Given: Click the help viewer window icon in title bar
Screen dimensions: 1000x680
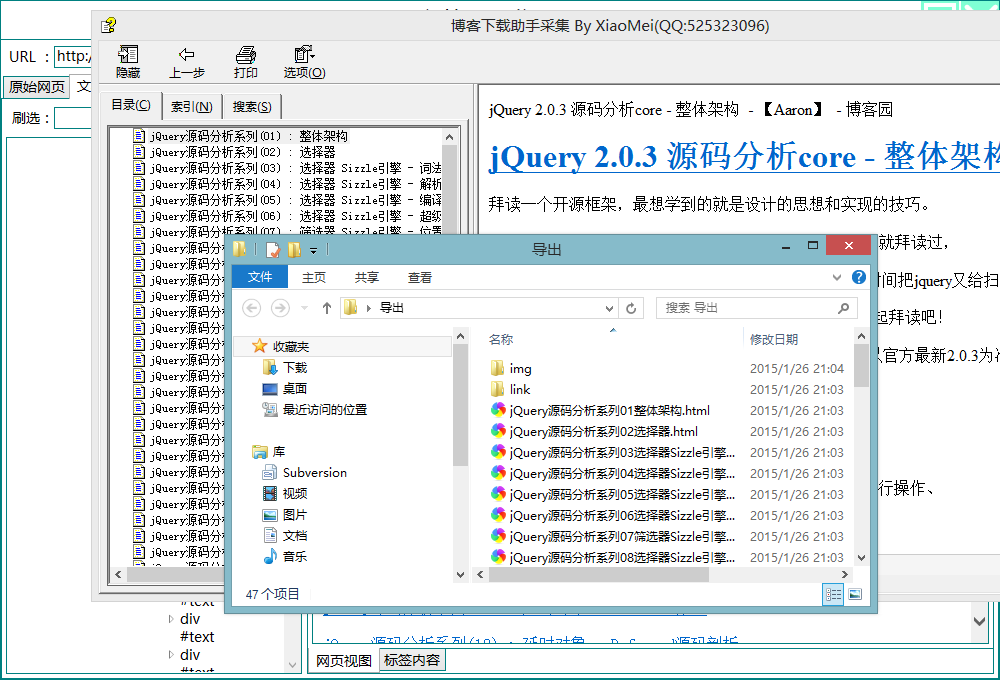Looking at the screenshot, I should pyautogui.click(x=108, y=26).
